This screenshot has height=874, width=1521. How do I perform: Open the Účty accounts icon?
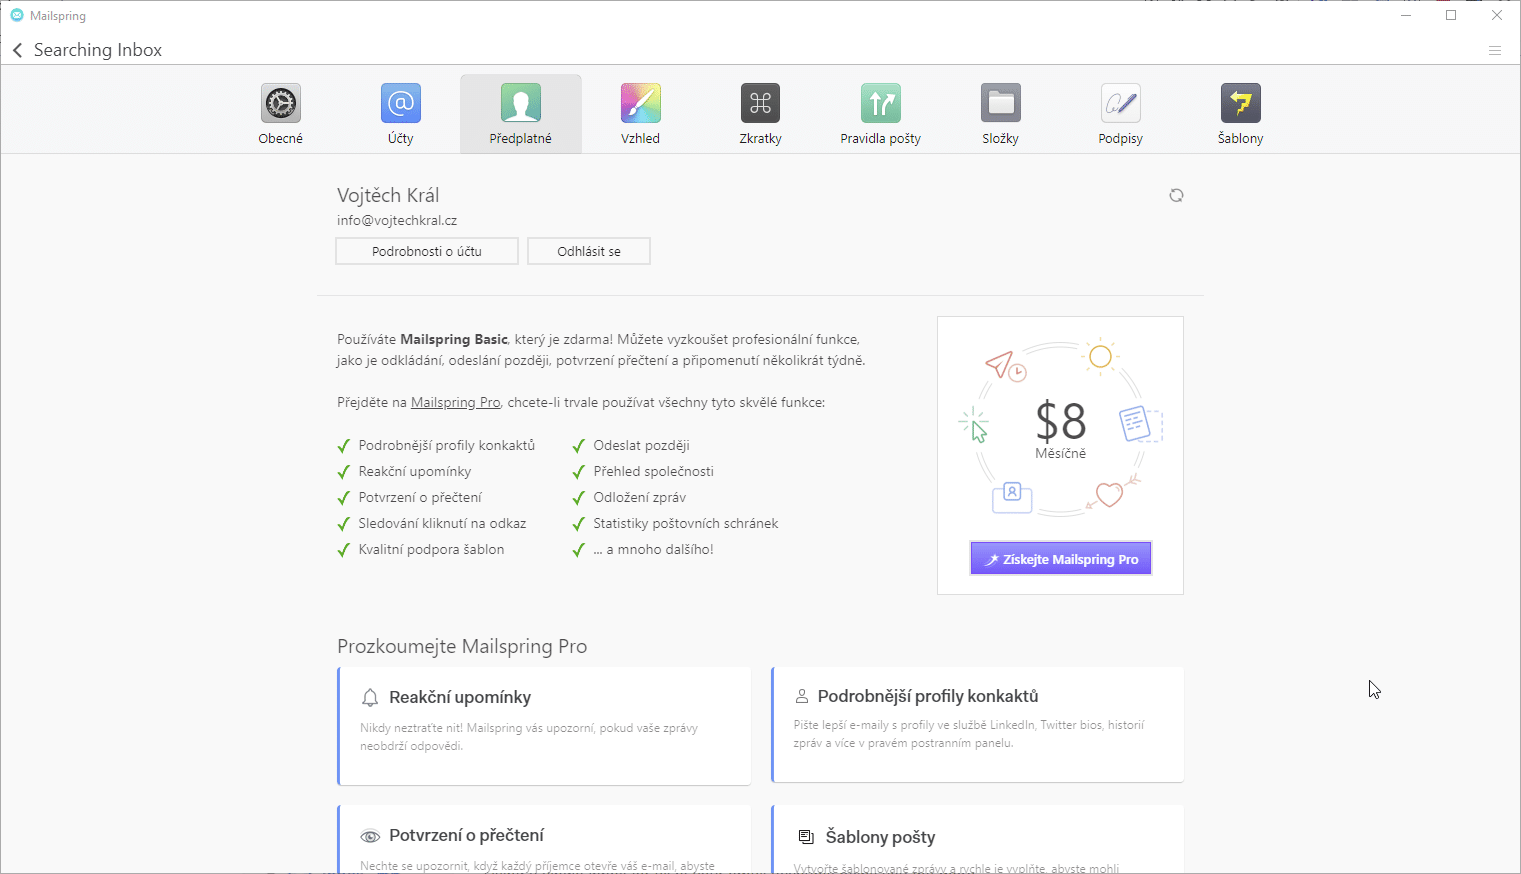point(401,104)
